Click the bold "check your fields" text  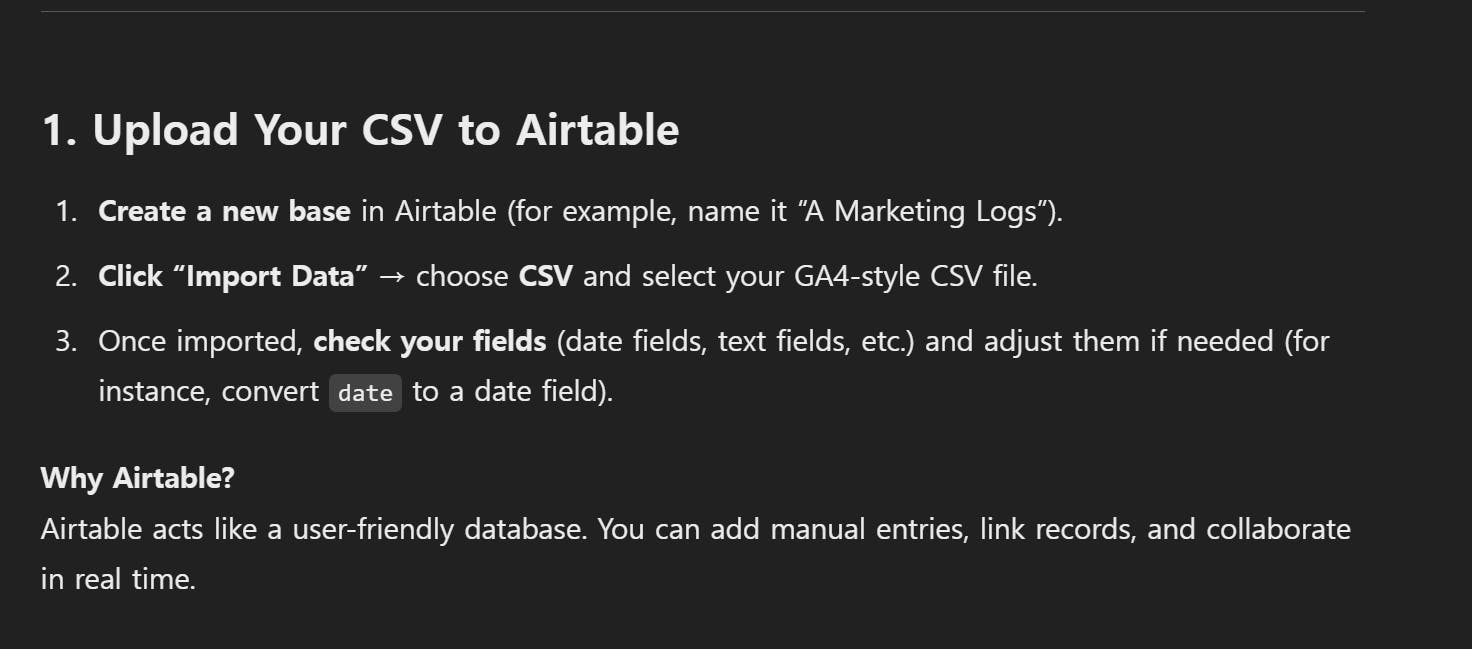point(430,341)
